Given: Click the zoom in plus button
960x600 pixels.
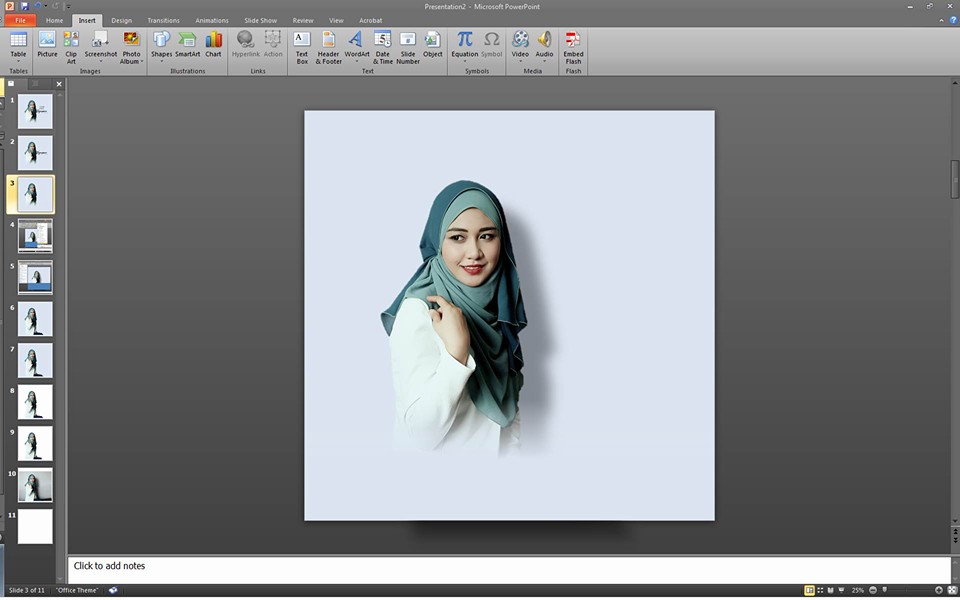Looking at the screenshot, I should point(938,590).
